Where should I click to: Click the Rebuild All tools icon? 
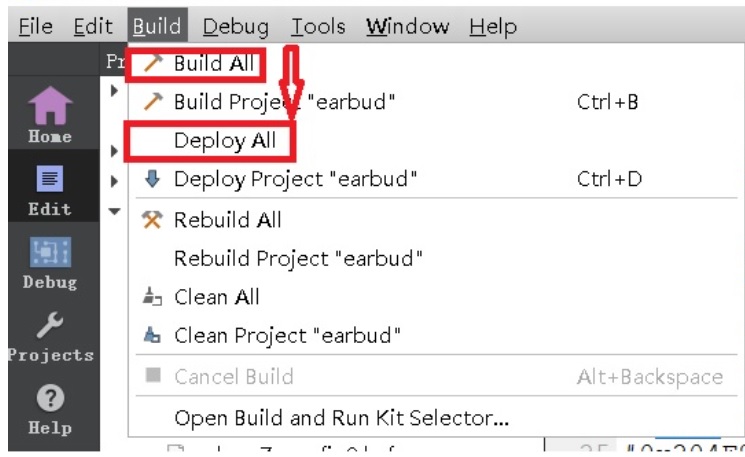152,220
